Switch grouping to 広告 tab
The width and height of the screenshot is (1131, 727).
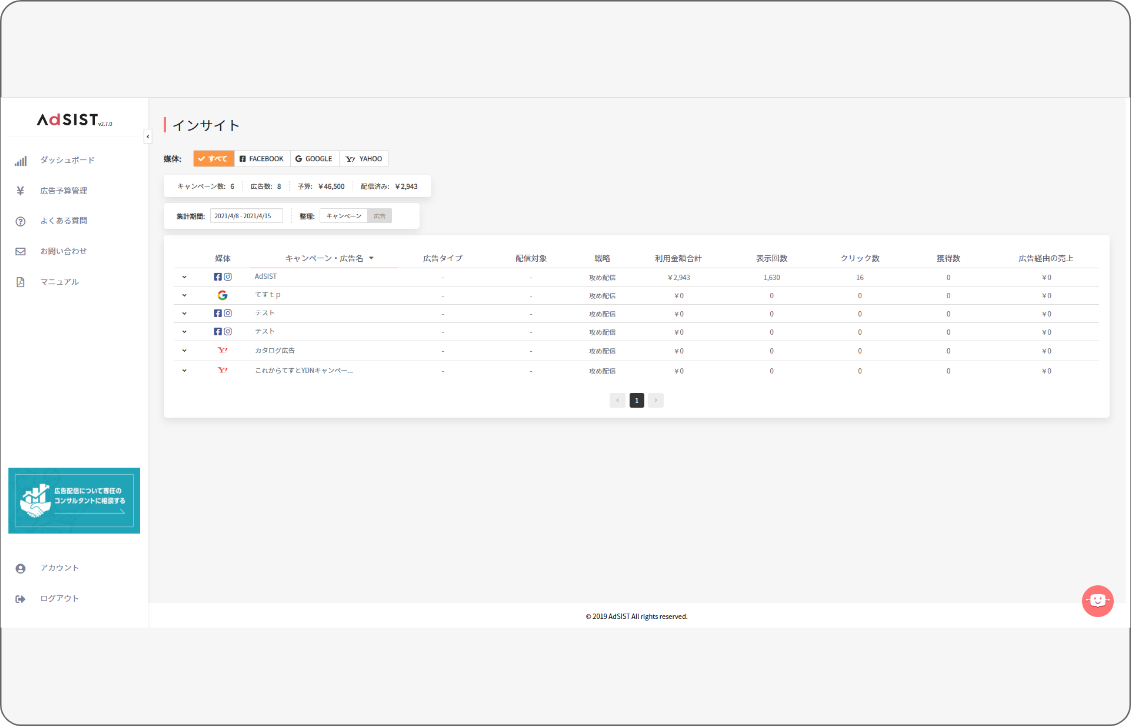pos(380,215)
